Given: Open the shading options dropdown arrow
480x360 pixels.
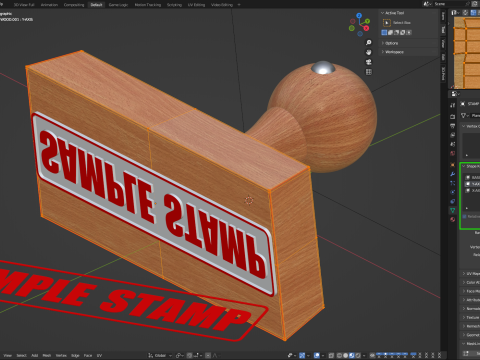Looking at the screenshot, I should [364, 355].
